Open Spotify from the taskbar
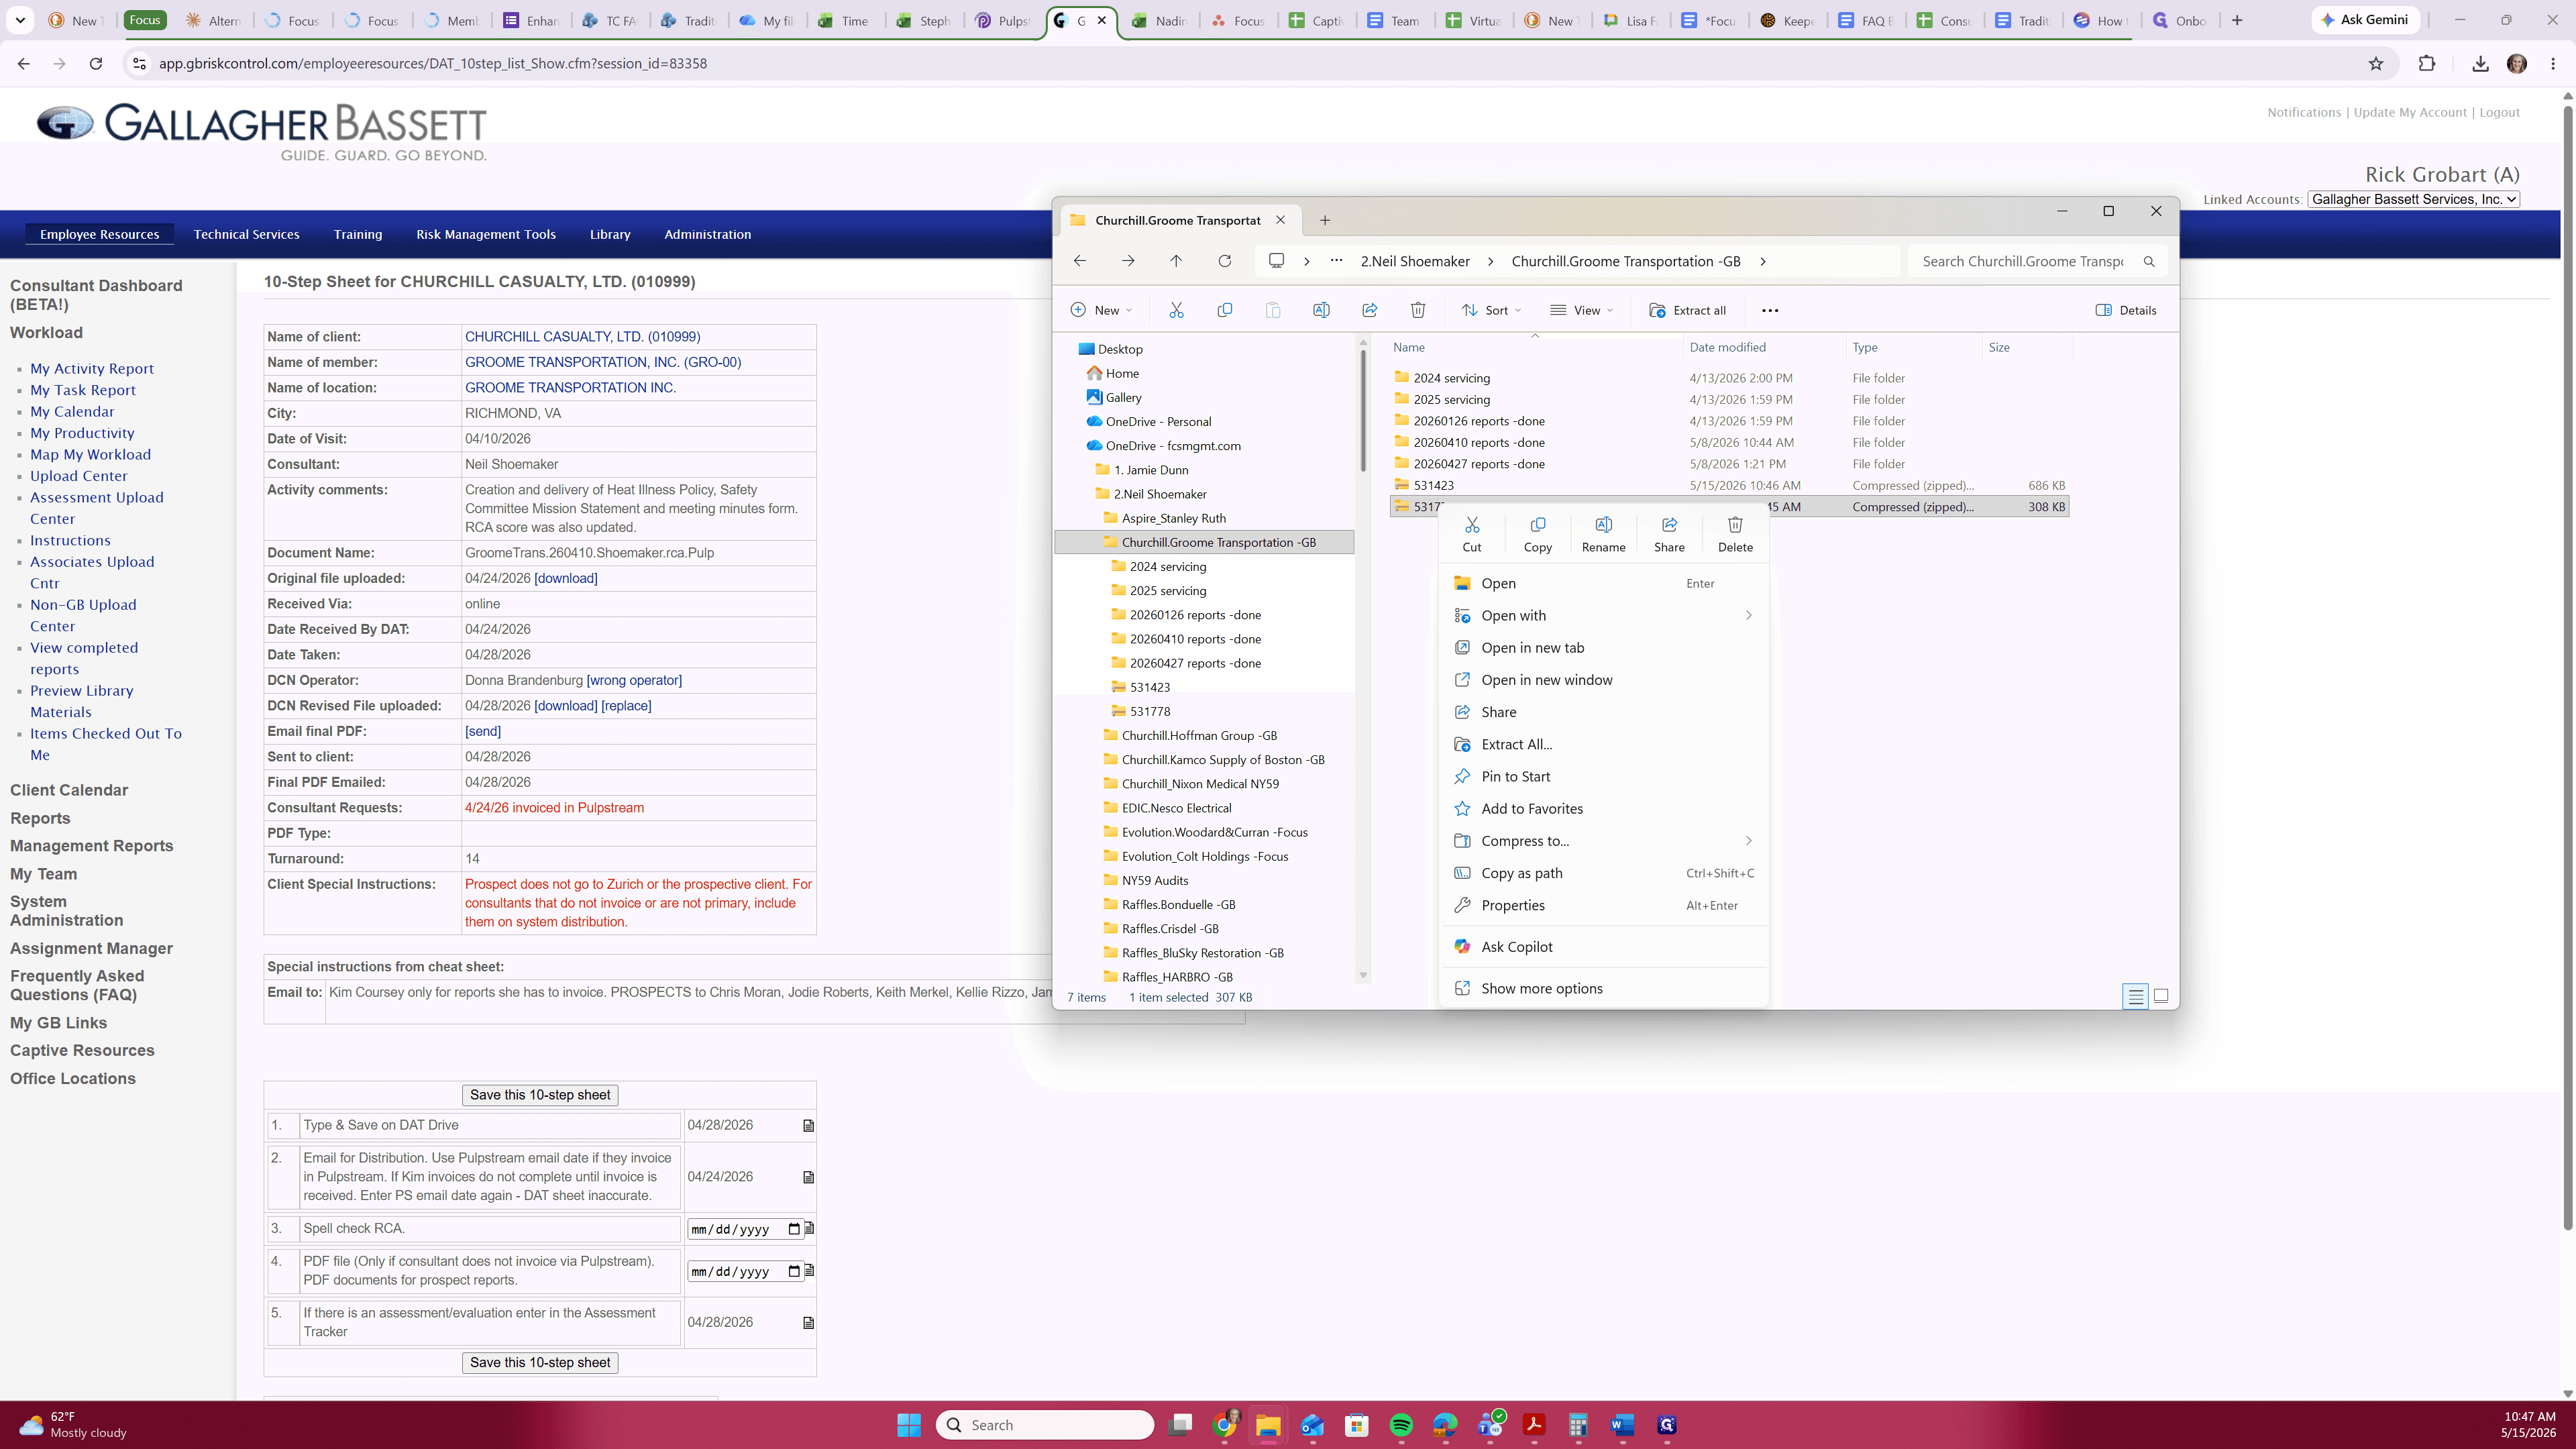2576x1449 pixels. (x=1401, y=1425)
